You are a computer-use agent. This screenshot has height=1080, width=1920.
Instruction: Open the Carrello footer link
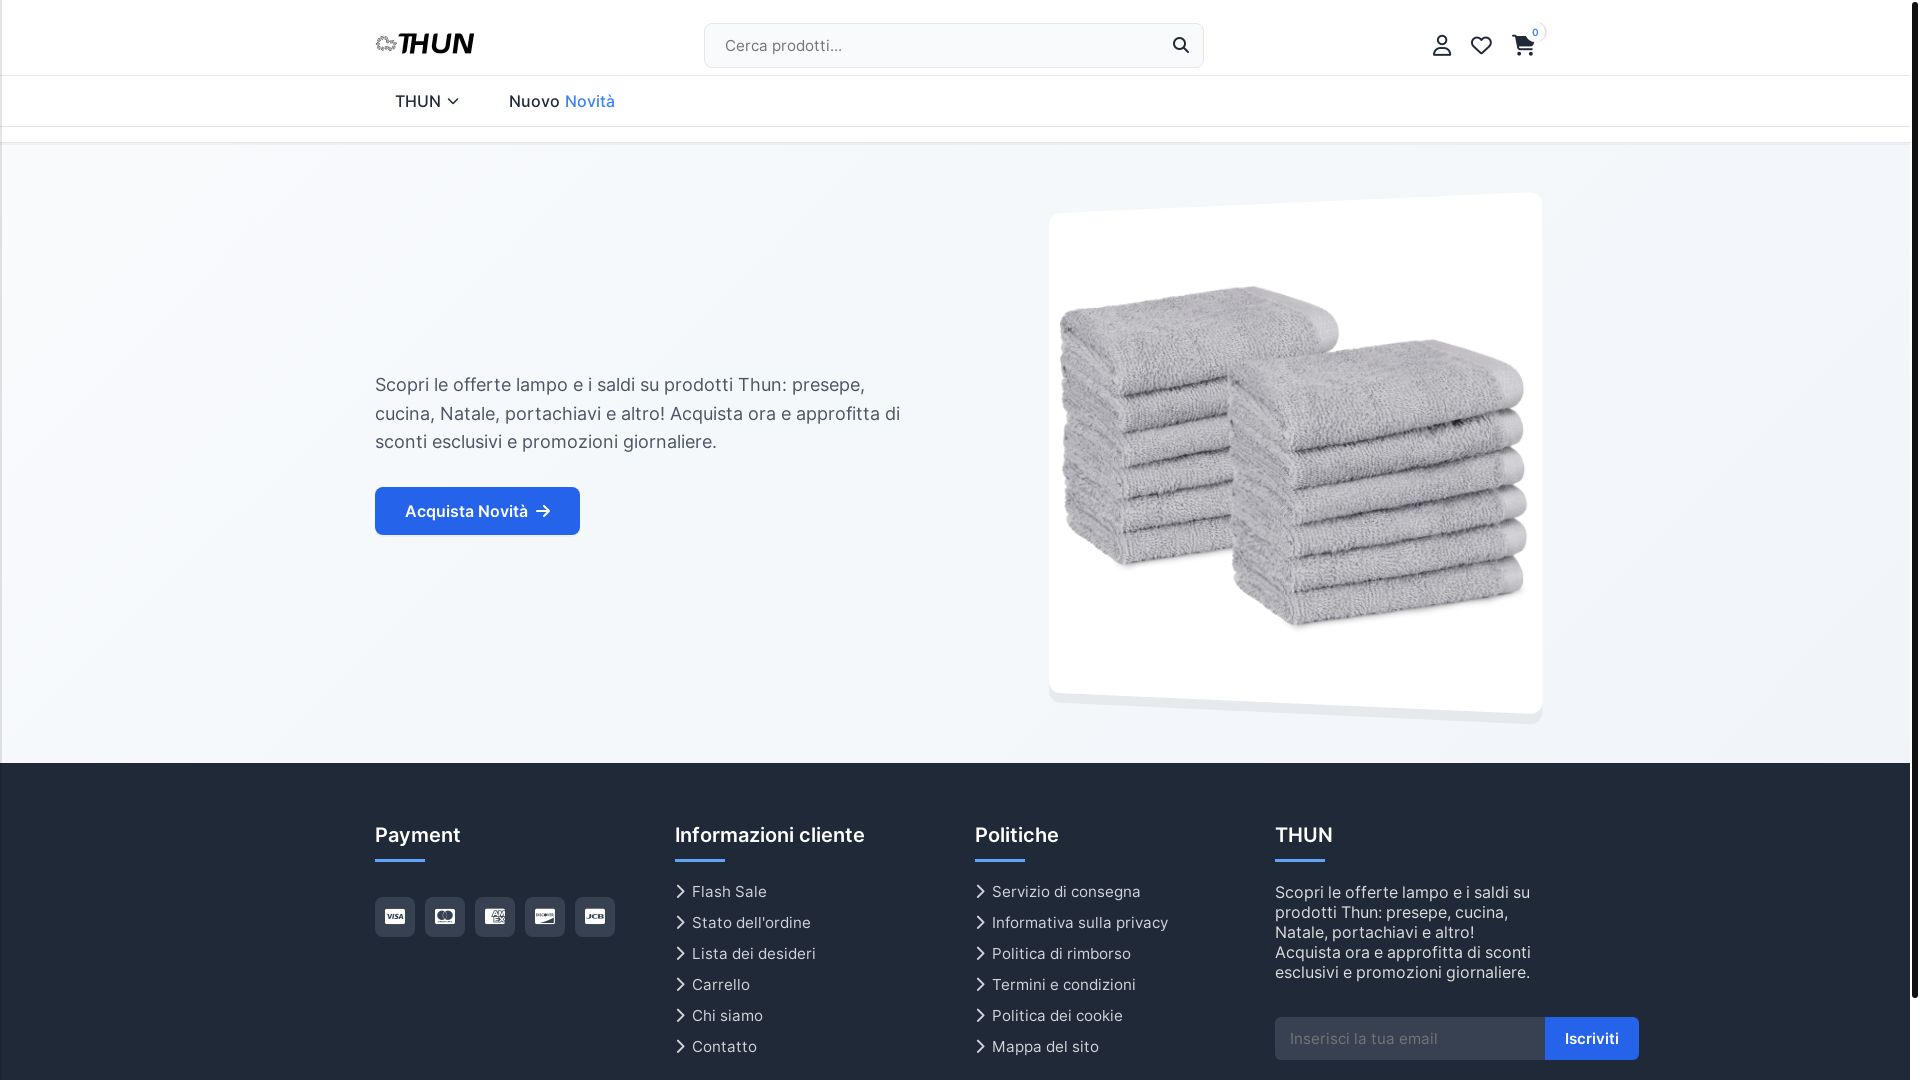point(713,984)
